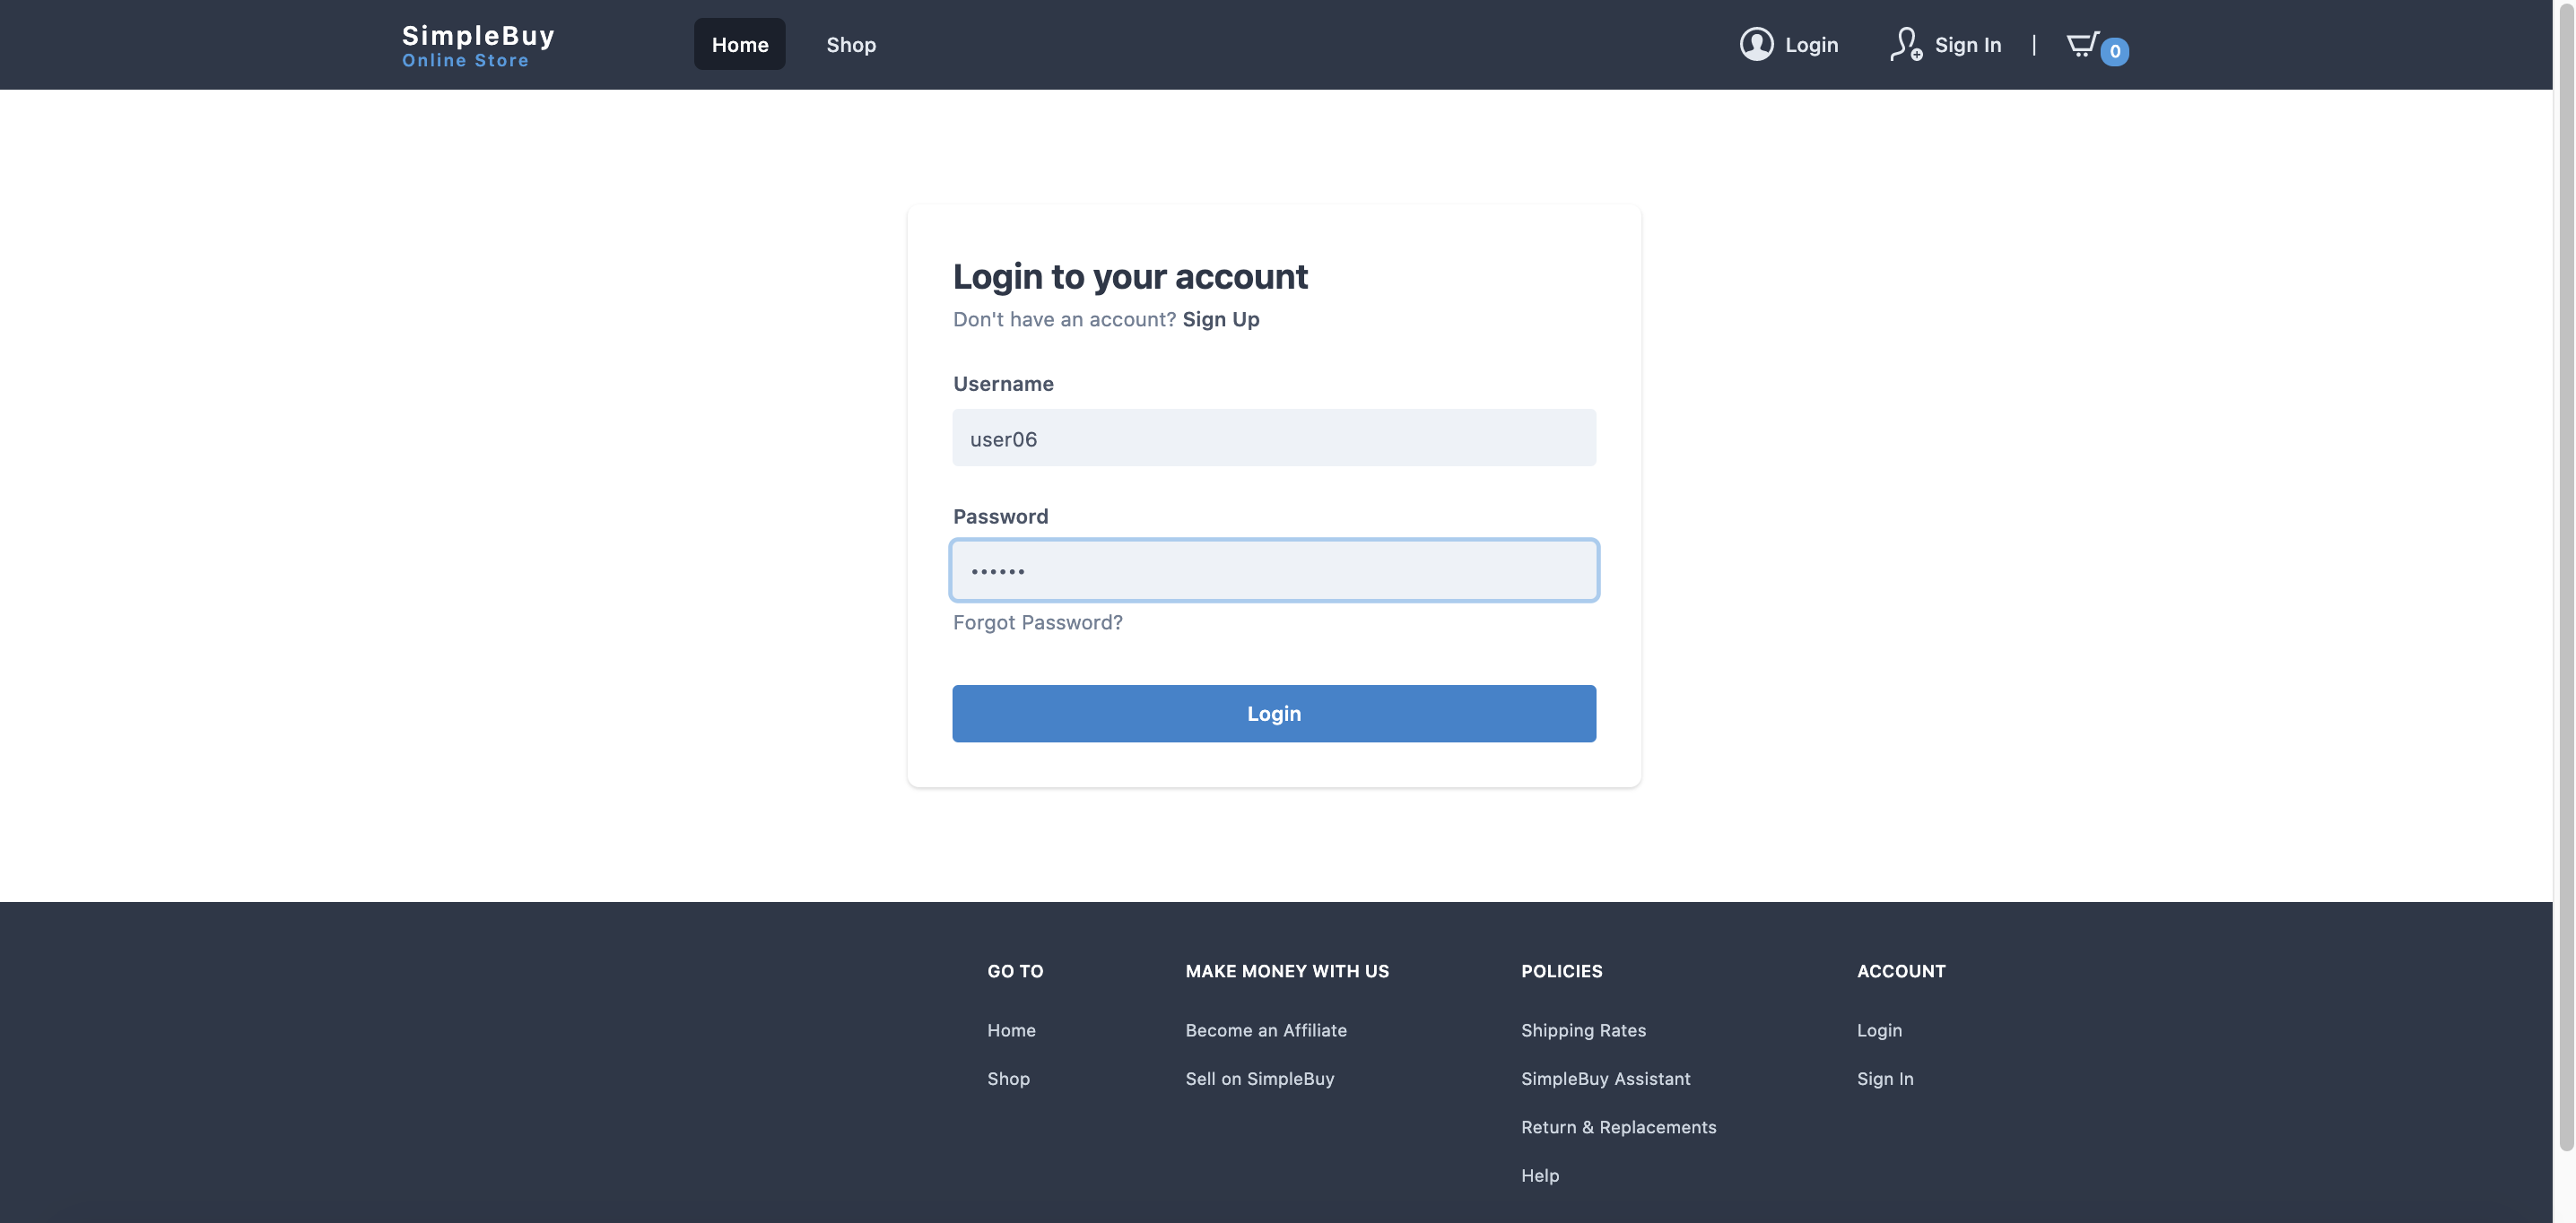Open Home link in GO TO footer
This screenshot has height=1223, width=2576.
coord(1011,1030)
